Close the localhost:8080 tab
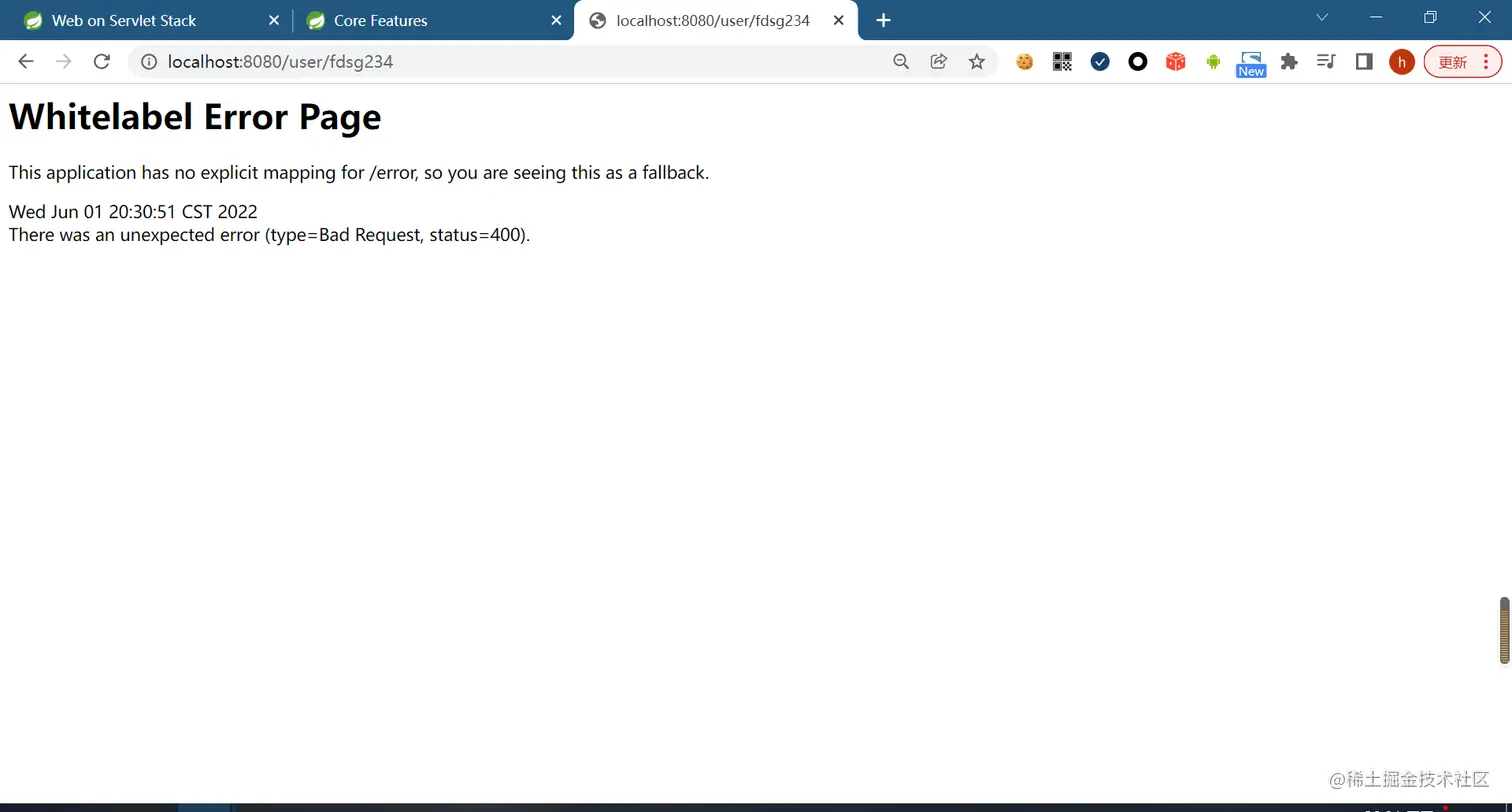 point(839,20)
